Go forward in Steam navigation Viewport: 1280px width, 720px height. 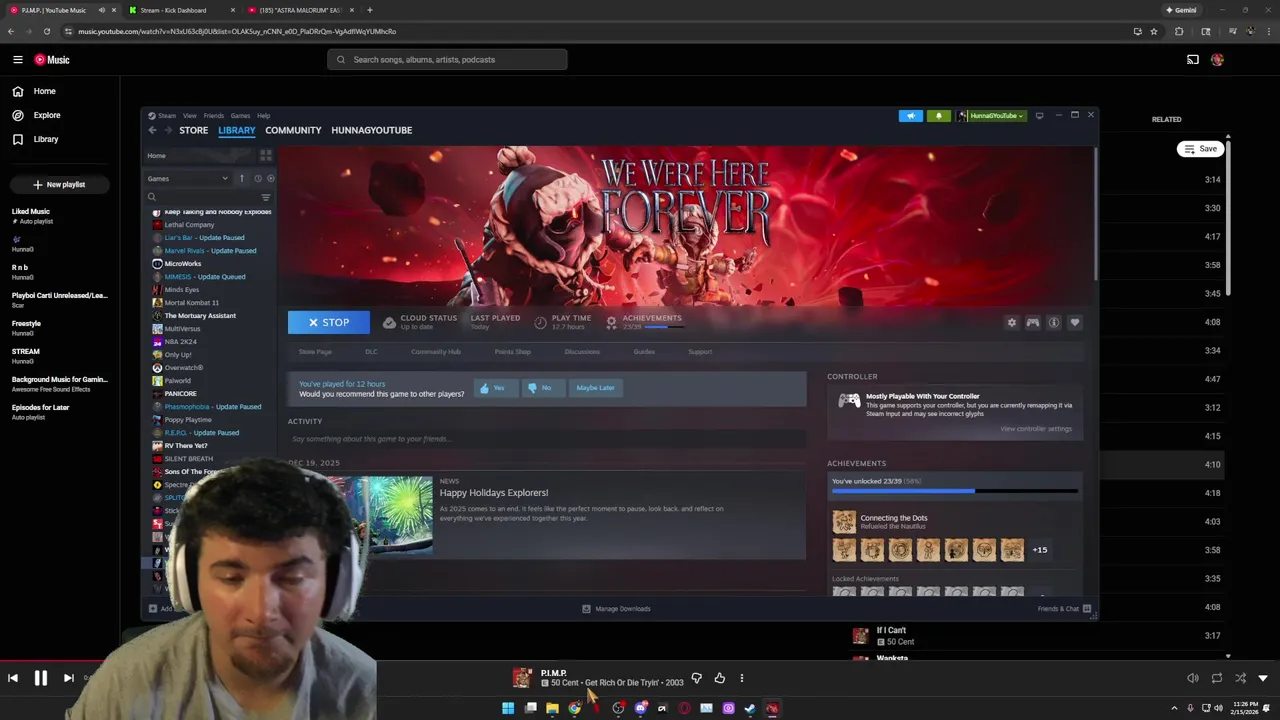click(168, 130)
